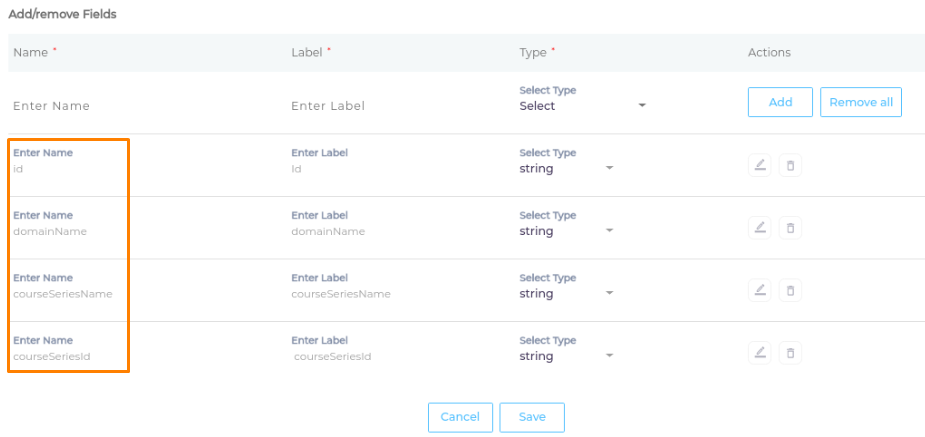Delete the courseSeriesName field row
This screenshot has height=437, width=925.
(790, 290)
